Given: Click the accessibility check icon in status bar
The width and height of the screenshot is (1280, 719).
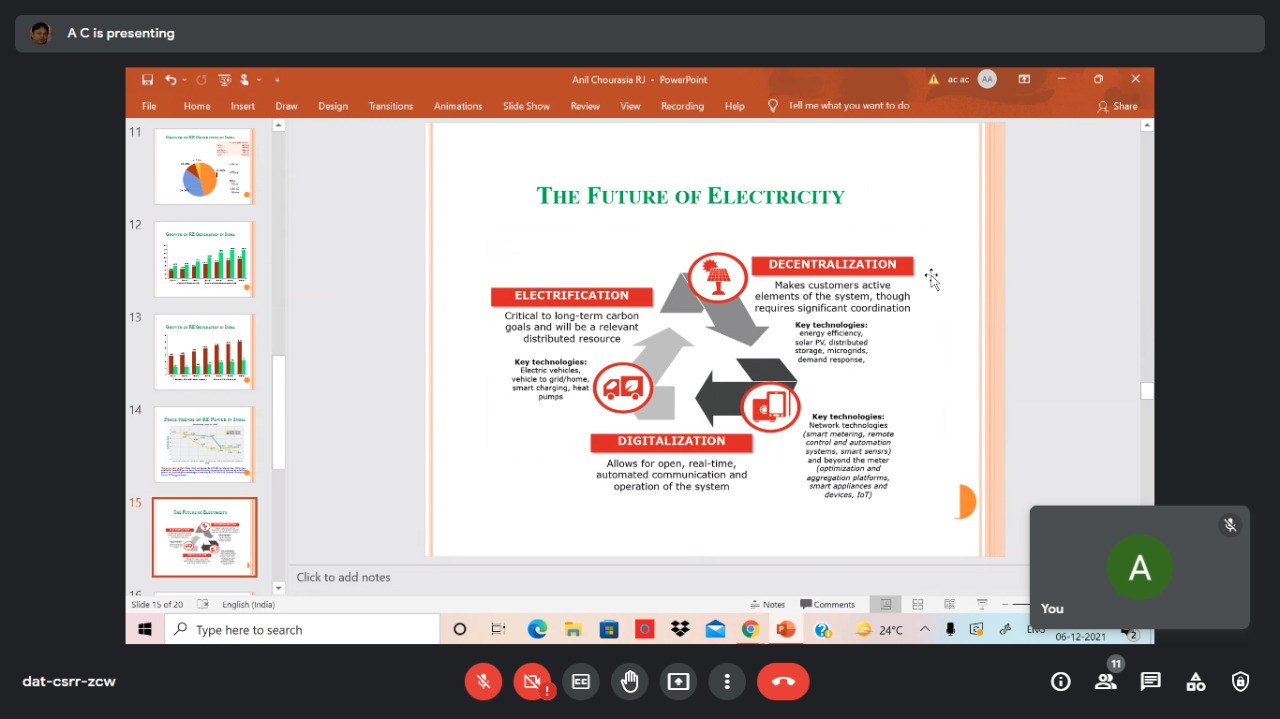Looking at the screenshot, I should [203, 604].
